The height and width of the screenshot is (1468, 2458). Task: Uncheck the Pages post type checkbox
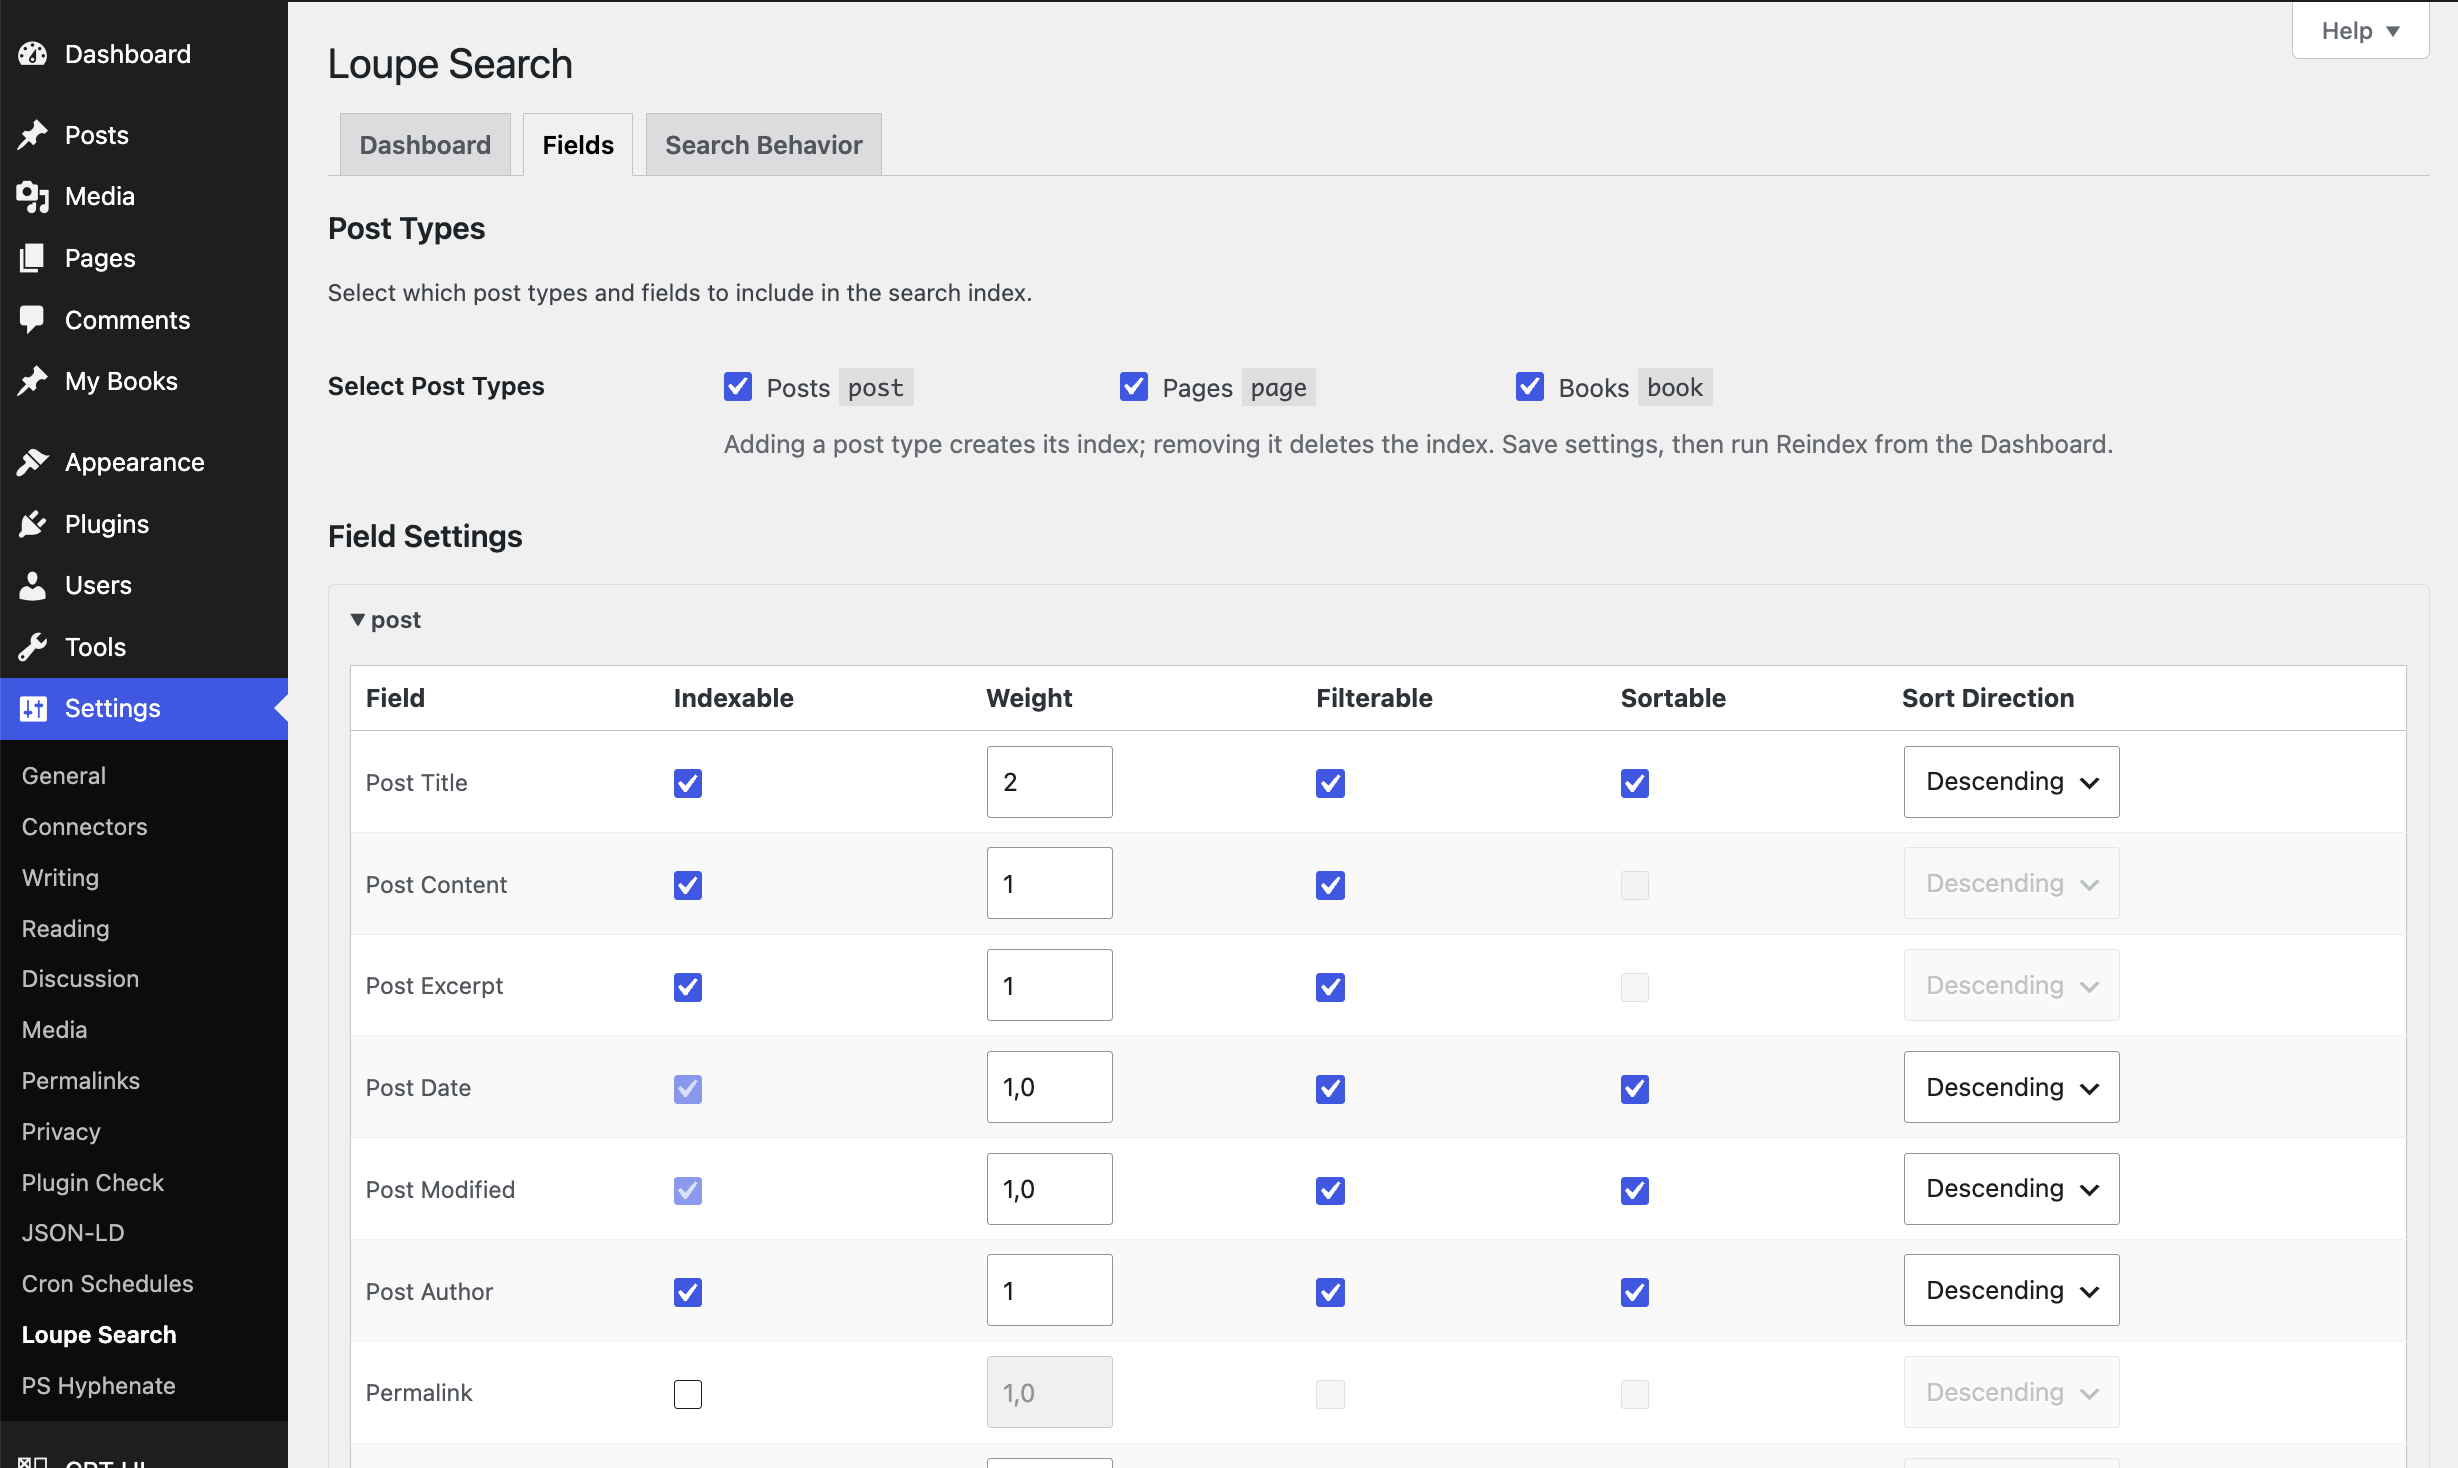click(x=1134, y=387)
